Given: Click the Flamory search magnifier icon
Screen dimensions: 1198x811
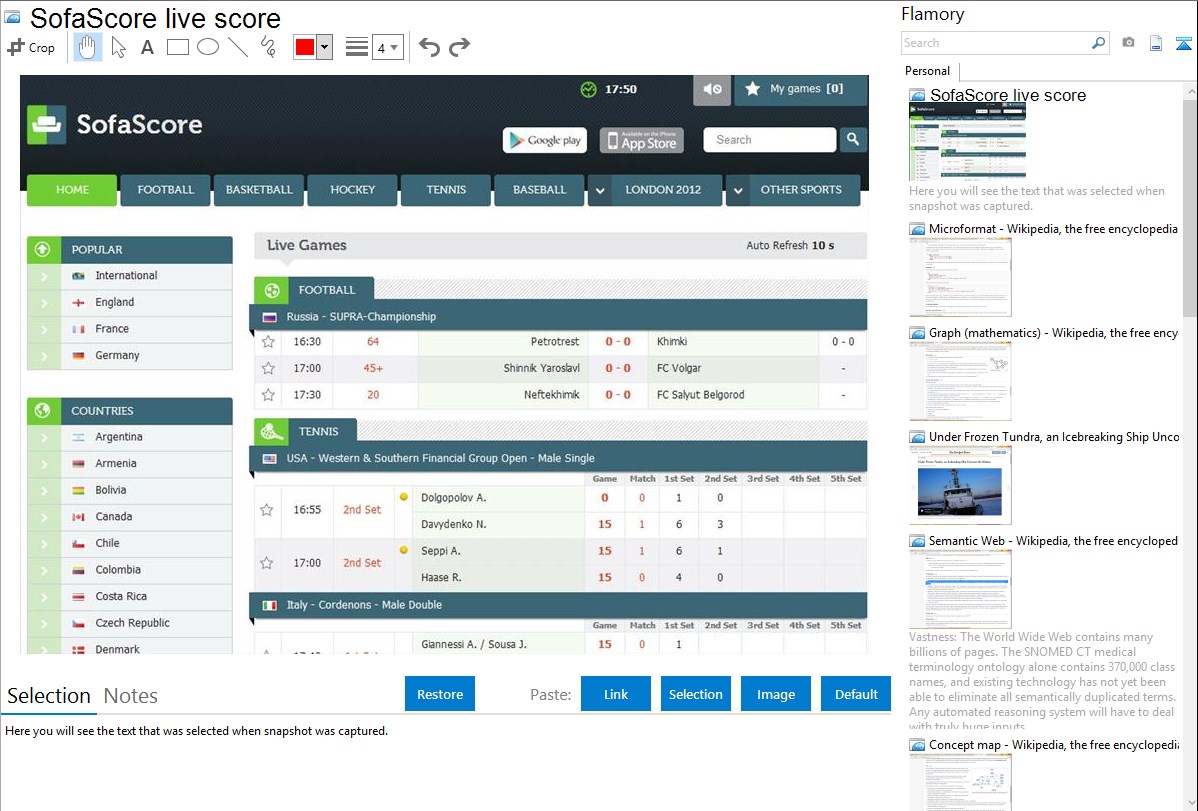Looking at the screenshot, I should click(1098, 43).
